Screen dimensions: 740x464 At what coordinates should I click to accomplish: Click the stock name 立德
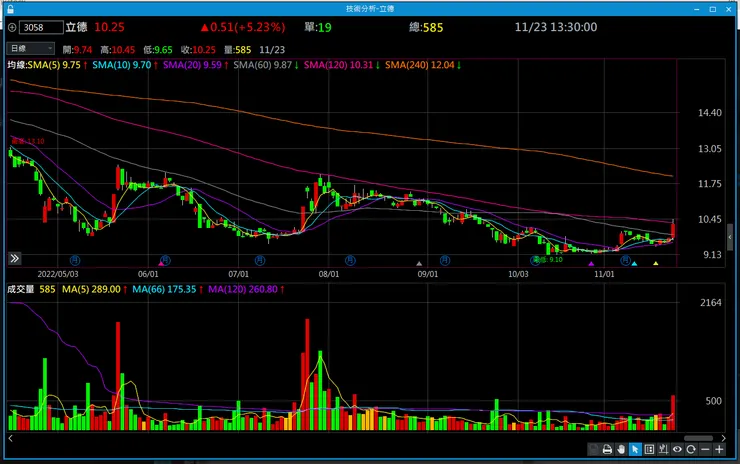[76, 27]
